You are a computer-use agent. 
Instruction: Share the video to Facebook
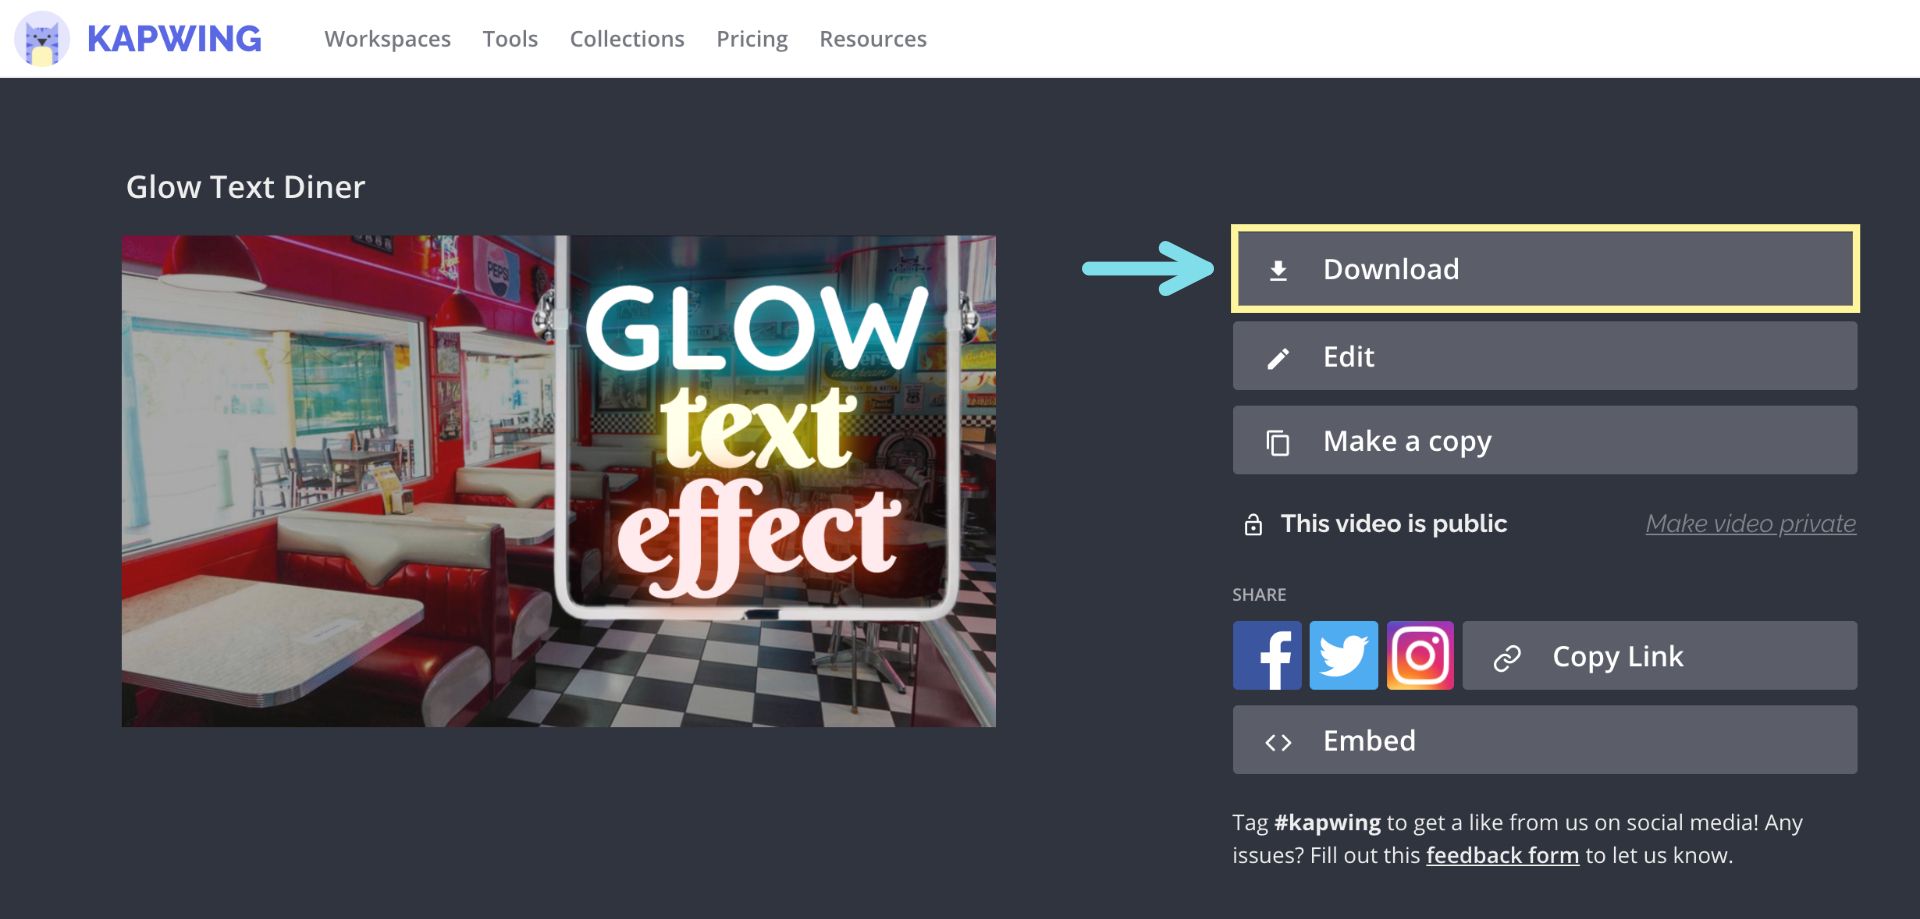coord(1267,656)
